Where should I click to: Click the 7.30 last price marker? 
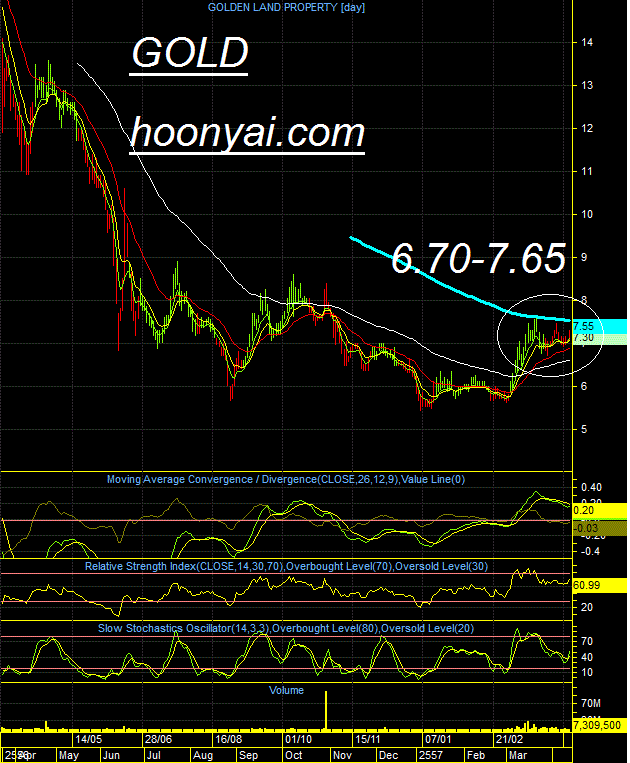click(600, 338)
